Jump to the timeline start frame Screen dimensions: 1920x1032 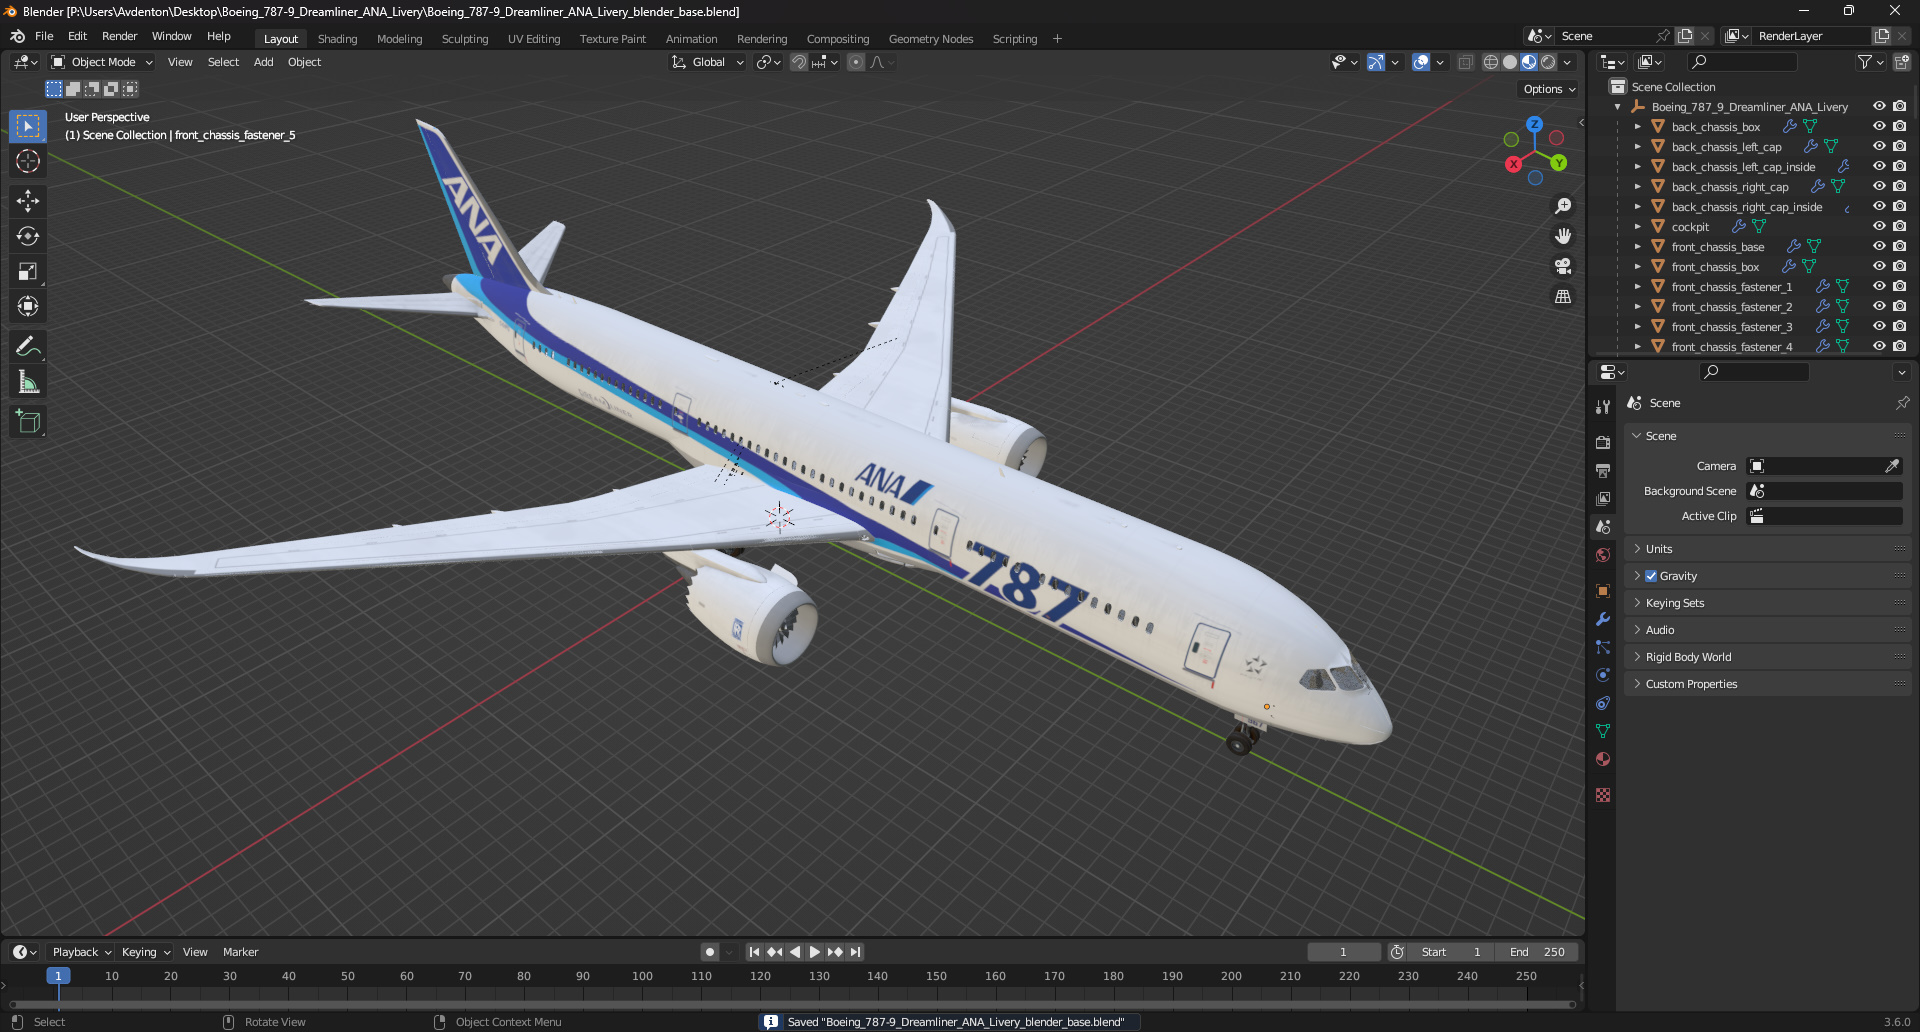[x=754, y=952]
